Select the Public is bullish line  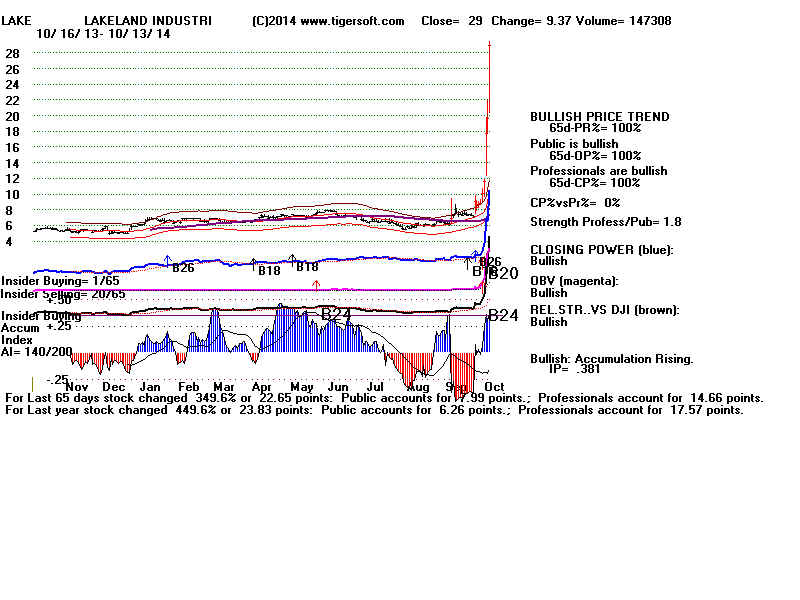[574, 144]
